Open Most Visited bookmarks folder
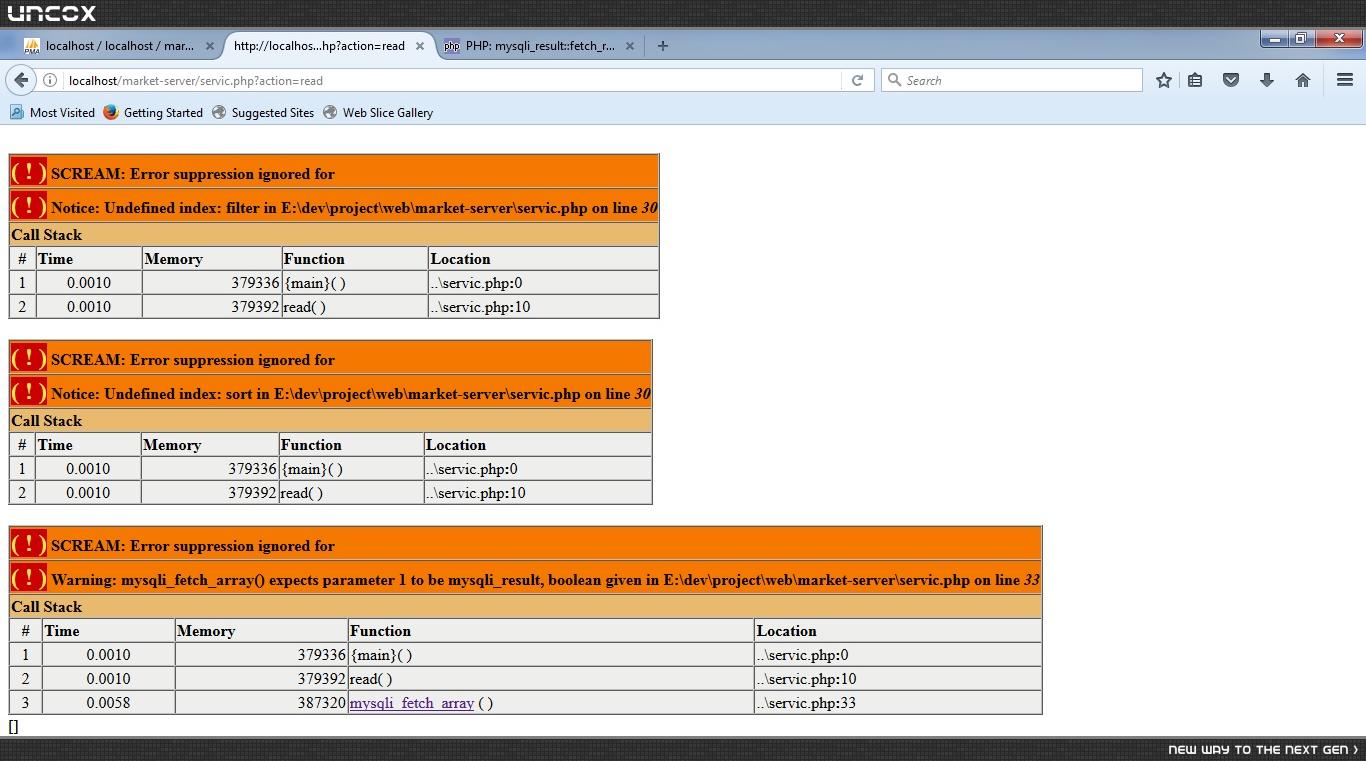 (52, 112)
